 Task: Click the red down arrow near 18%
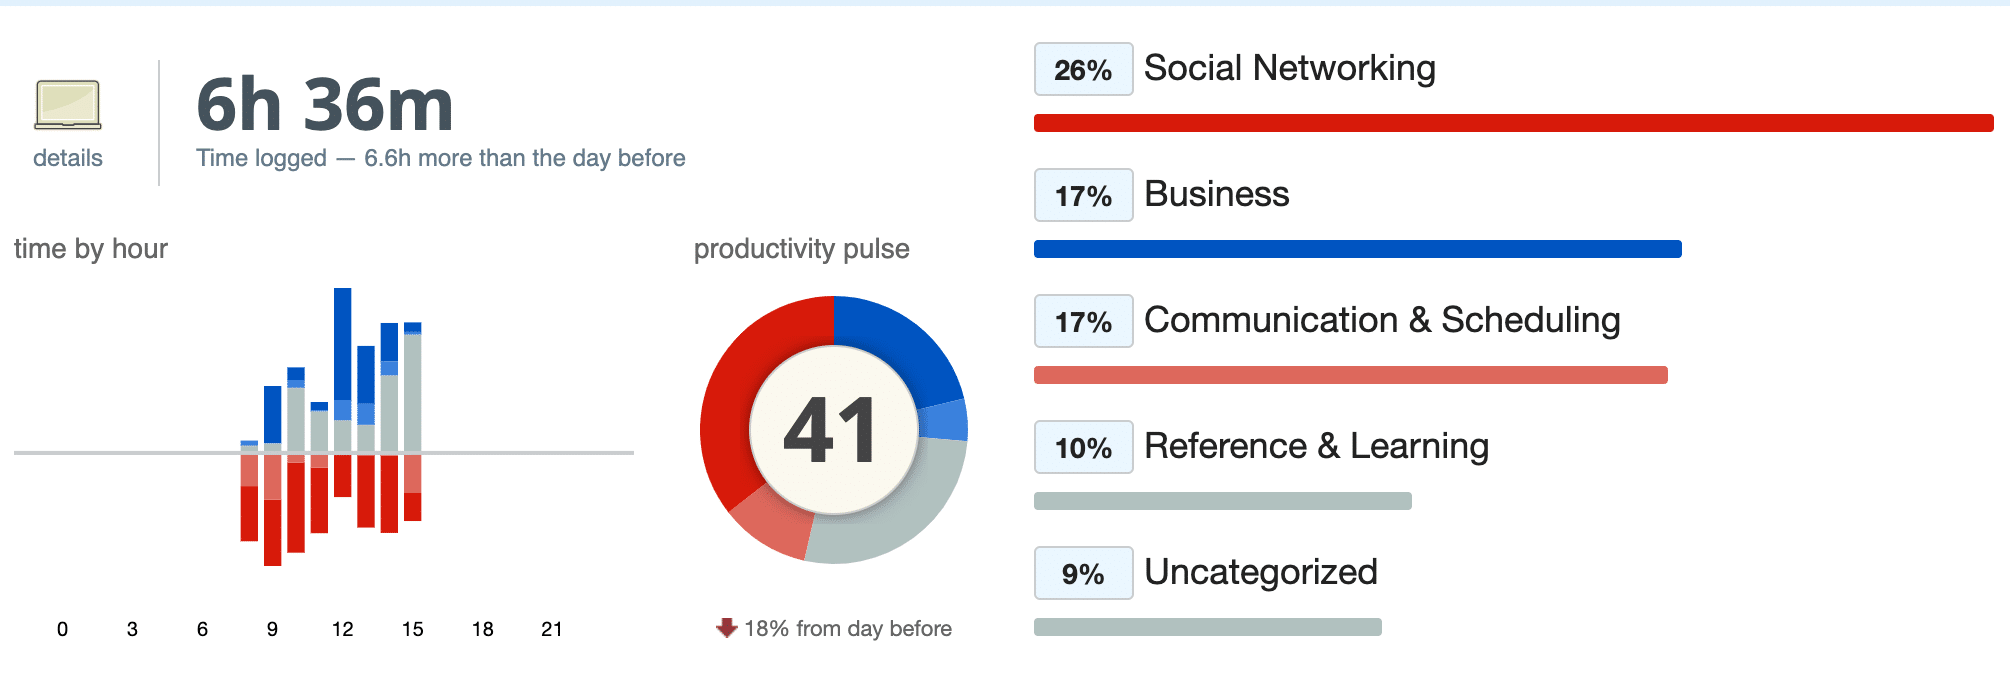[x=727, y=628]
